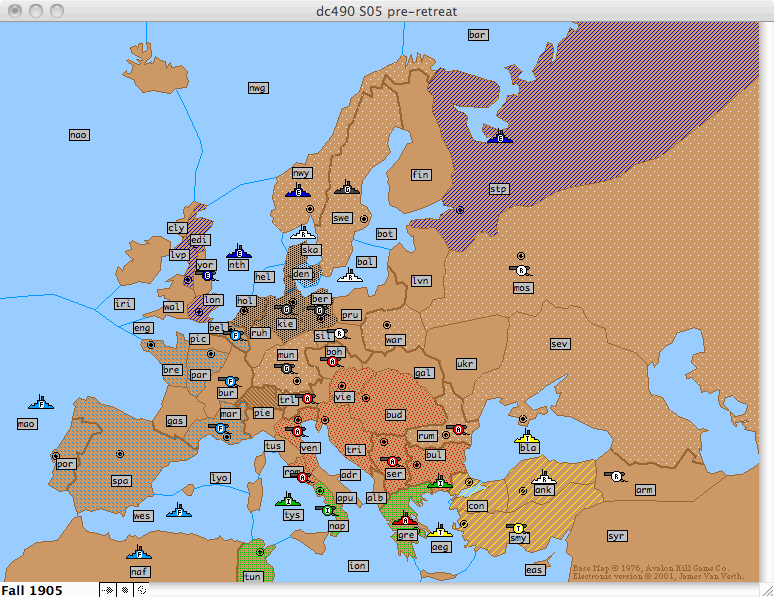The image size is (774, 597).
Task: Select the 'sev' province label
Action: pyautogui.click(x=559, y=343)
